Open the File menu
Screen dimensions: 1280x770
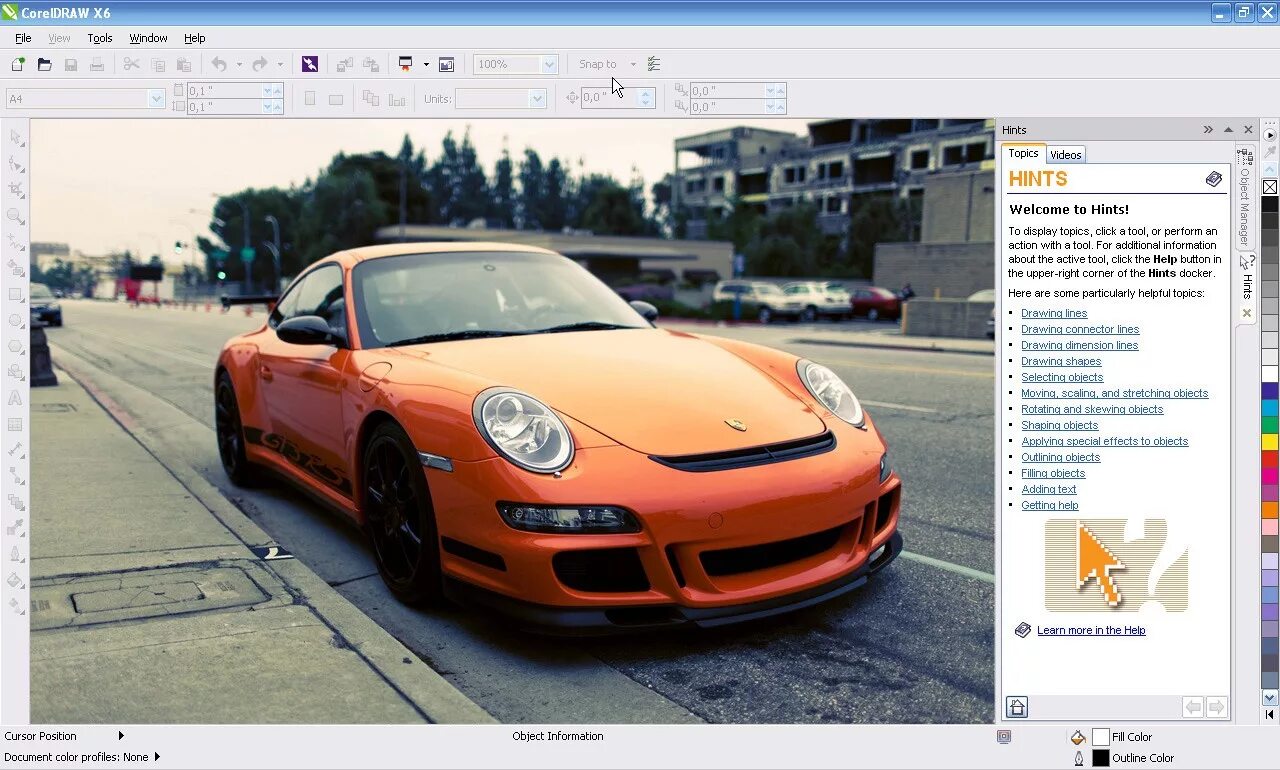(23, 38)
